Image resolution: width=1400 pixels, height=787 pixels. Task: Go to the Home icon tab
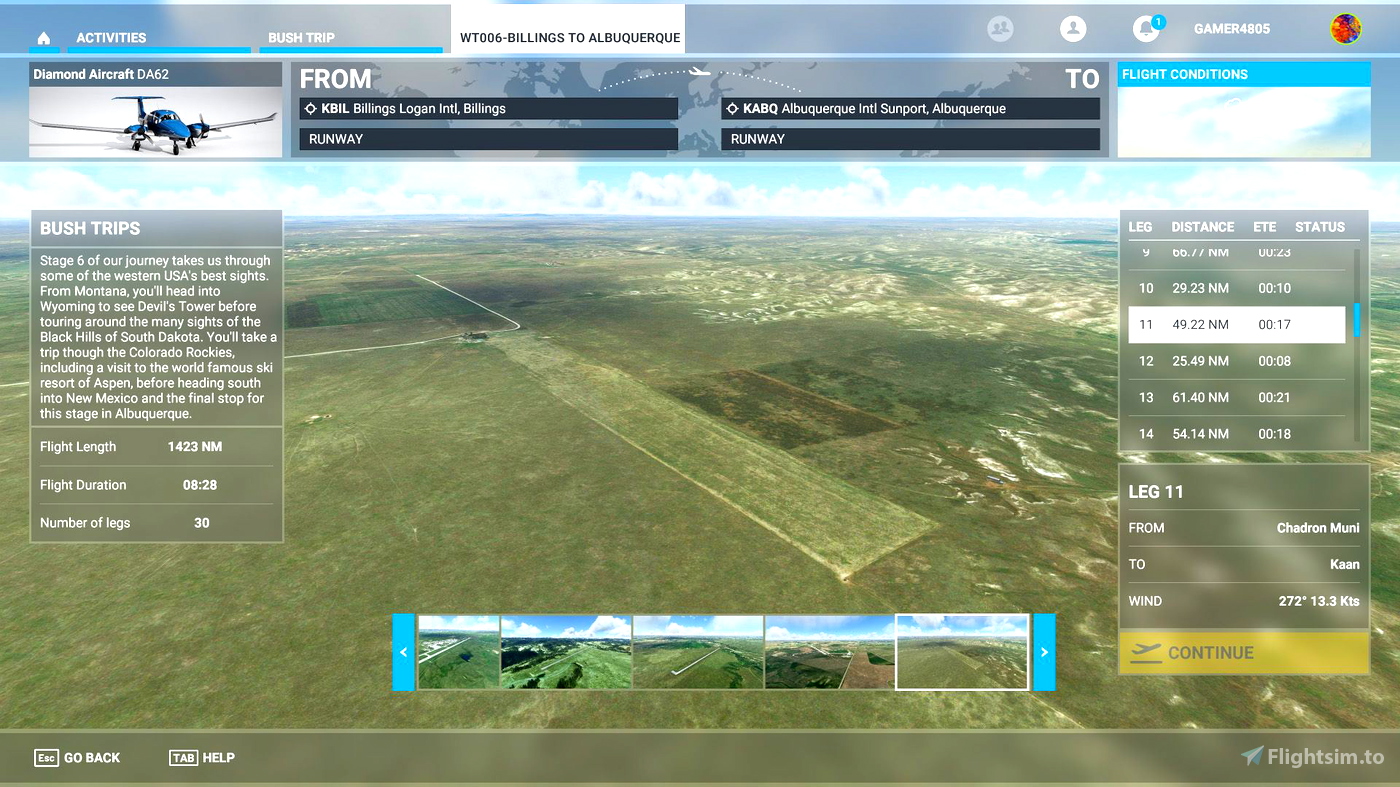coord(43,38)
